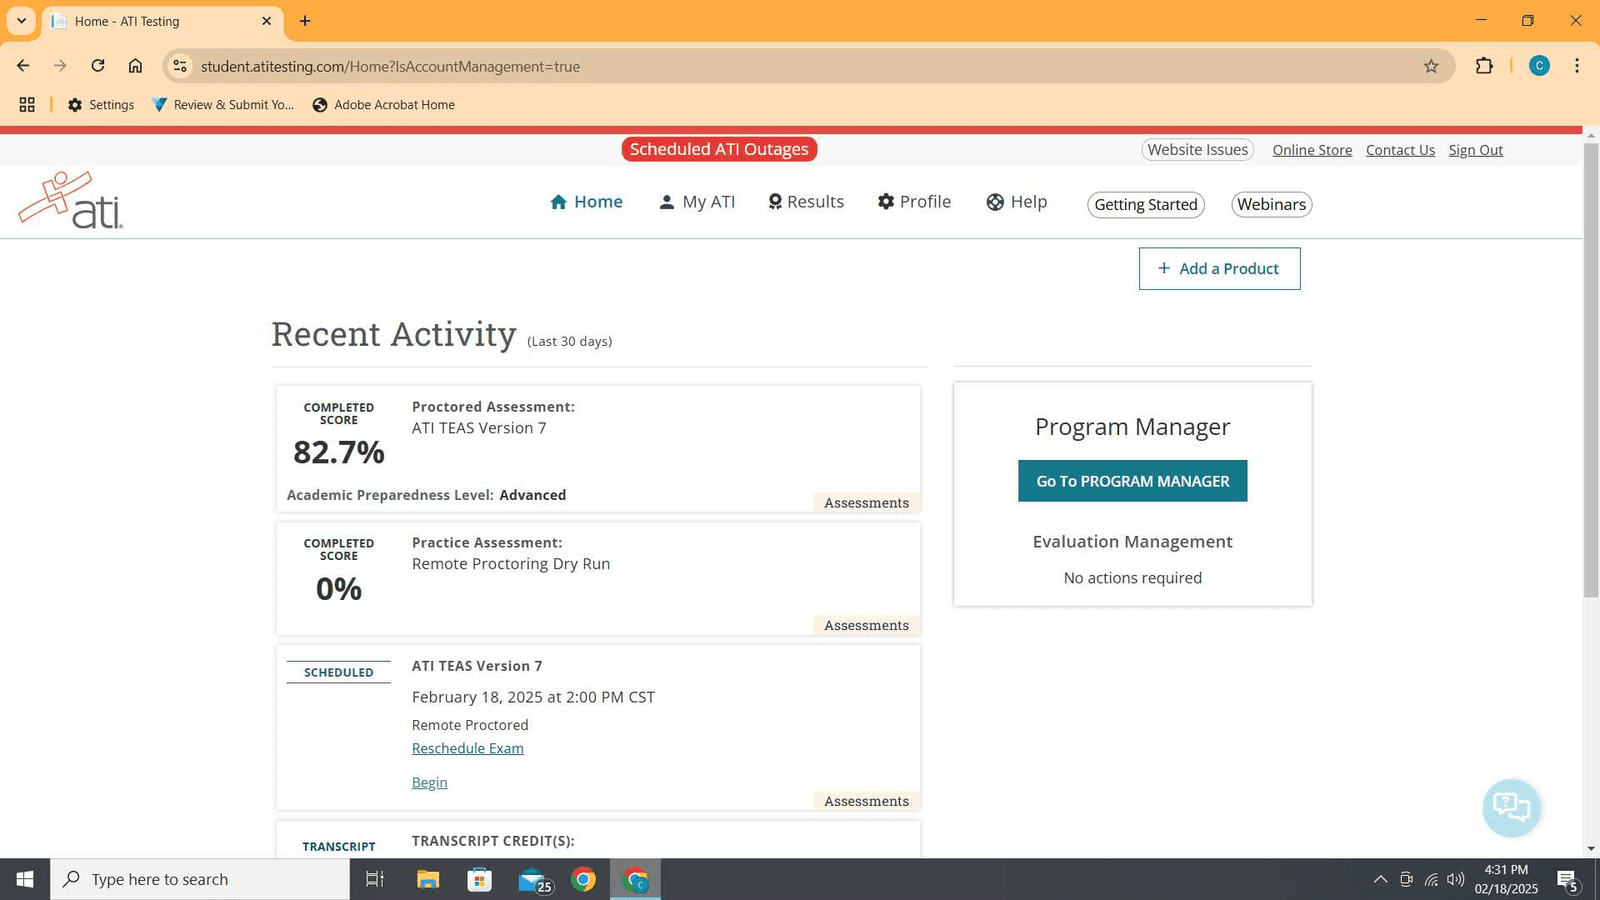Open the Scheduled ATI Outages notice
Screen dimensions: 1600x900
pos(719,149)
